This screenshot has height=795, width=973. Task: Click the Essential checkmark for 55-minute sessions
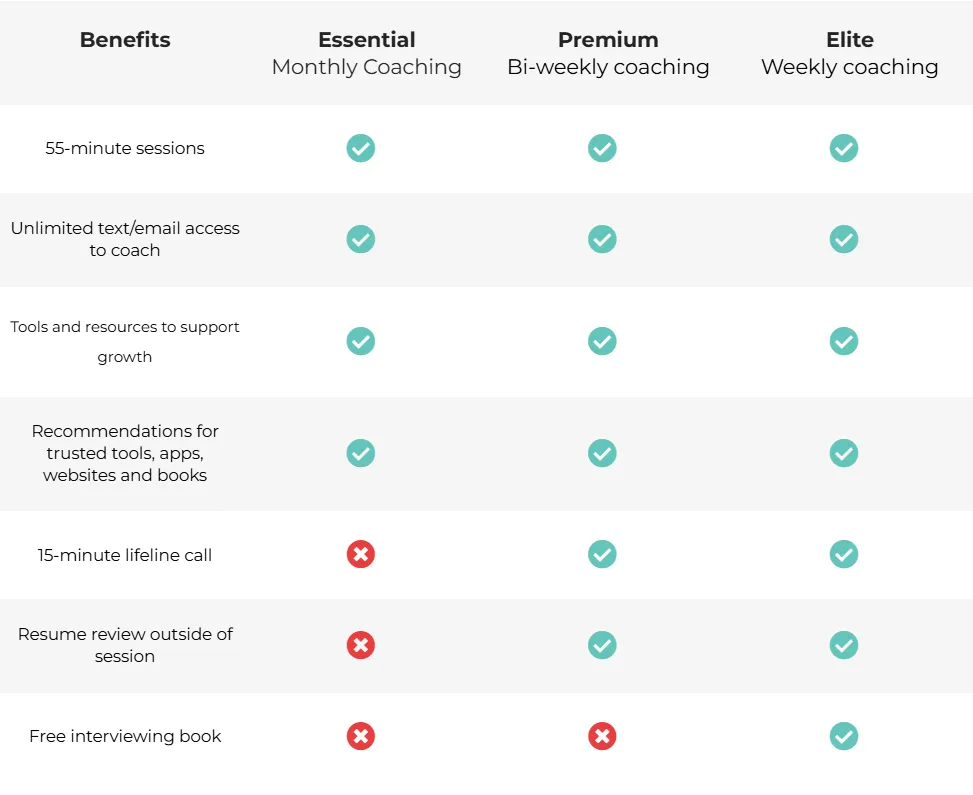(x=361, y=148)
